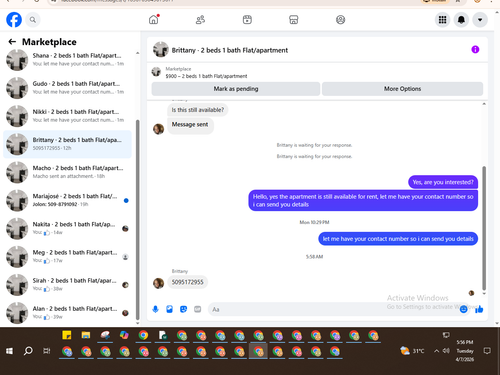Open Alan conversation in the list
This screenshot has height=375, width=500.
click(x=68, y=313)
